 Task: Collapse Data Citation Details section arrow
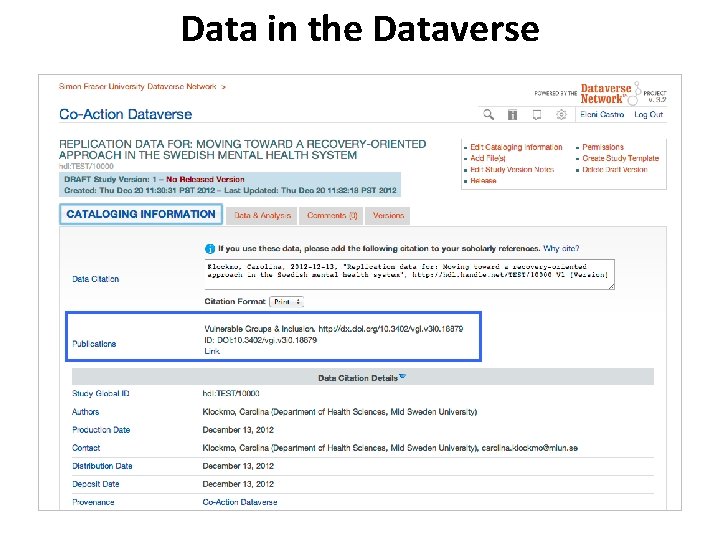pos(403,377)
